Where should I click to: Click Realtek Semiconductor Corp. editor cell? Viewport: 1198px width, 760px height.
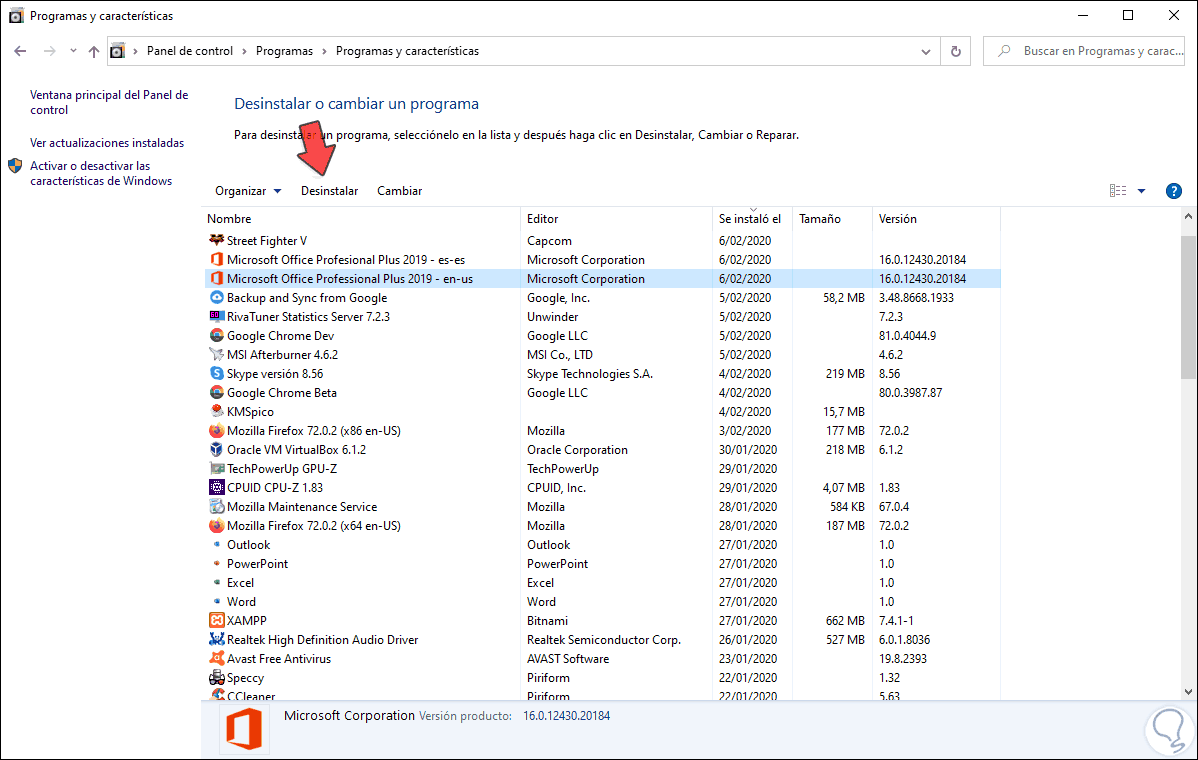click(604, 640)
